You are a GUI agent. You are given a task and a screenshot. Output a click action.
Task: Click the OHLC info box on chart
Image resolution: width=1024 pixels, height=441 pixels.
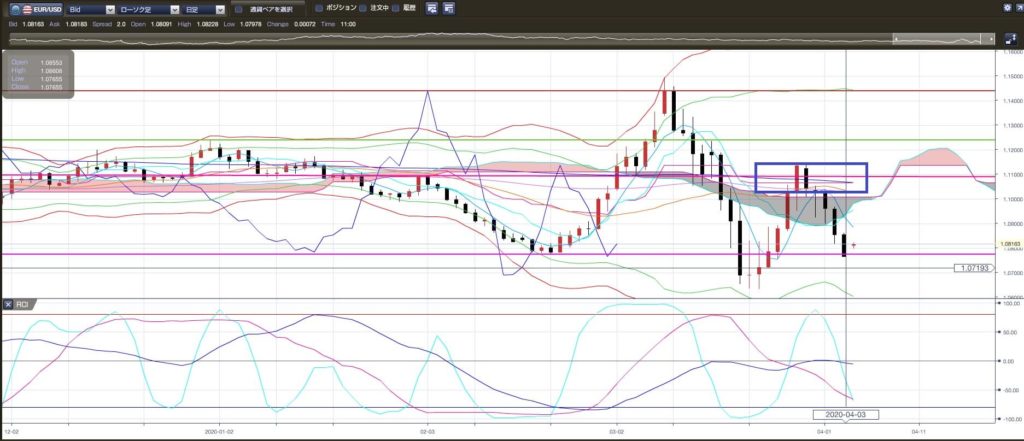click(38, 74)
